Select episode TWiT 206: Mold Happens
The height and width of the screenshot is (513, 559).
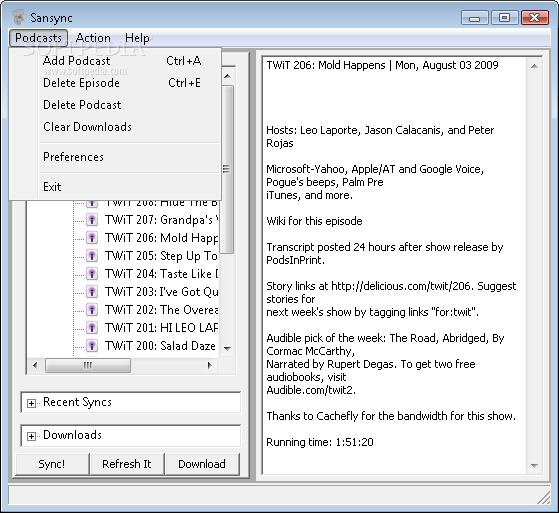click(x=161, y=237)
